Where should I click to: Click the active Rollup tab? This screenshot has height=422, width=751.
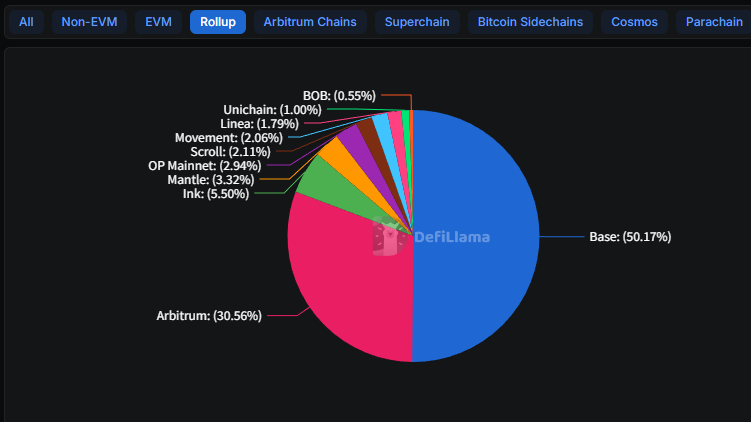point(218,22)
